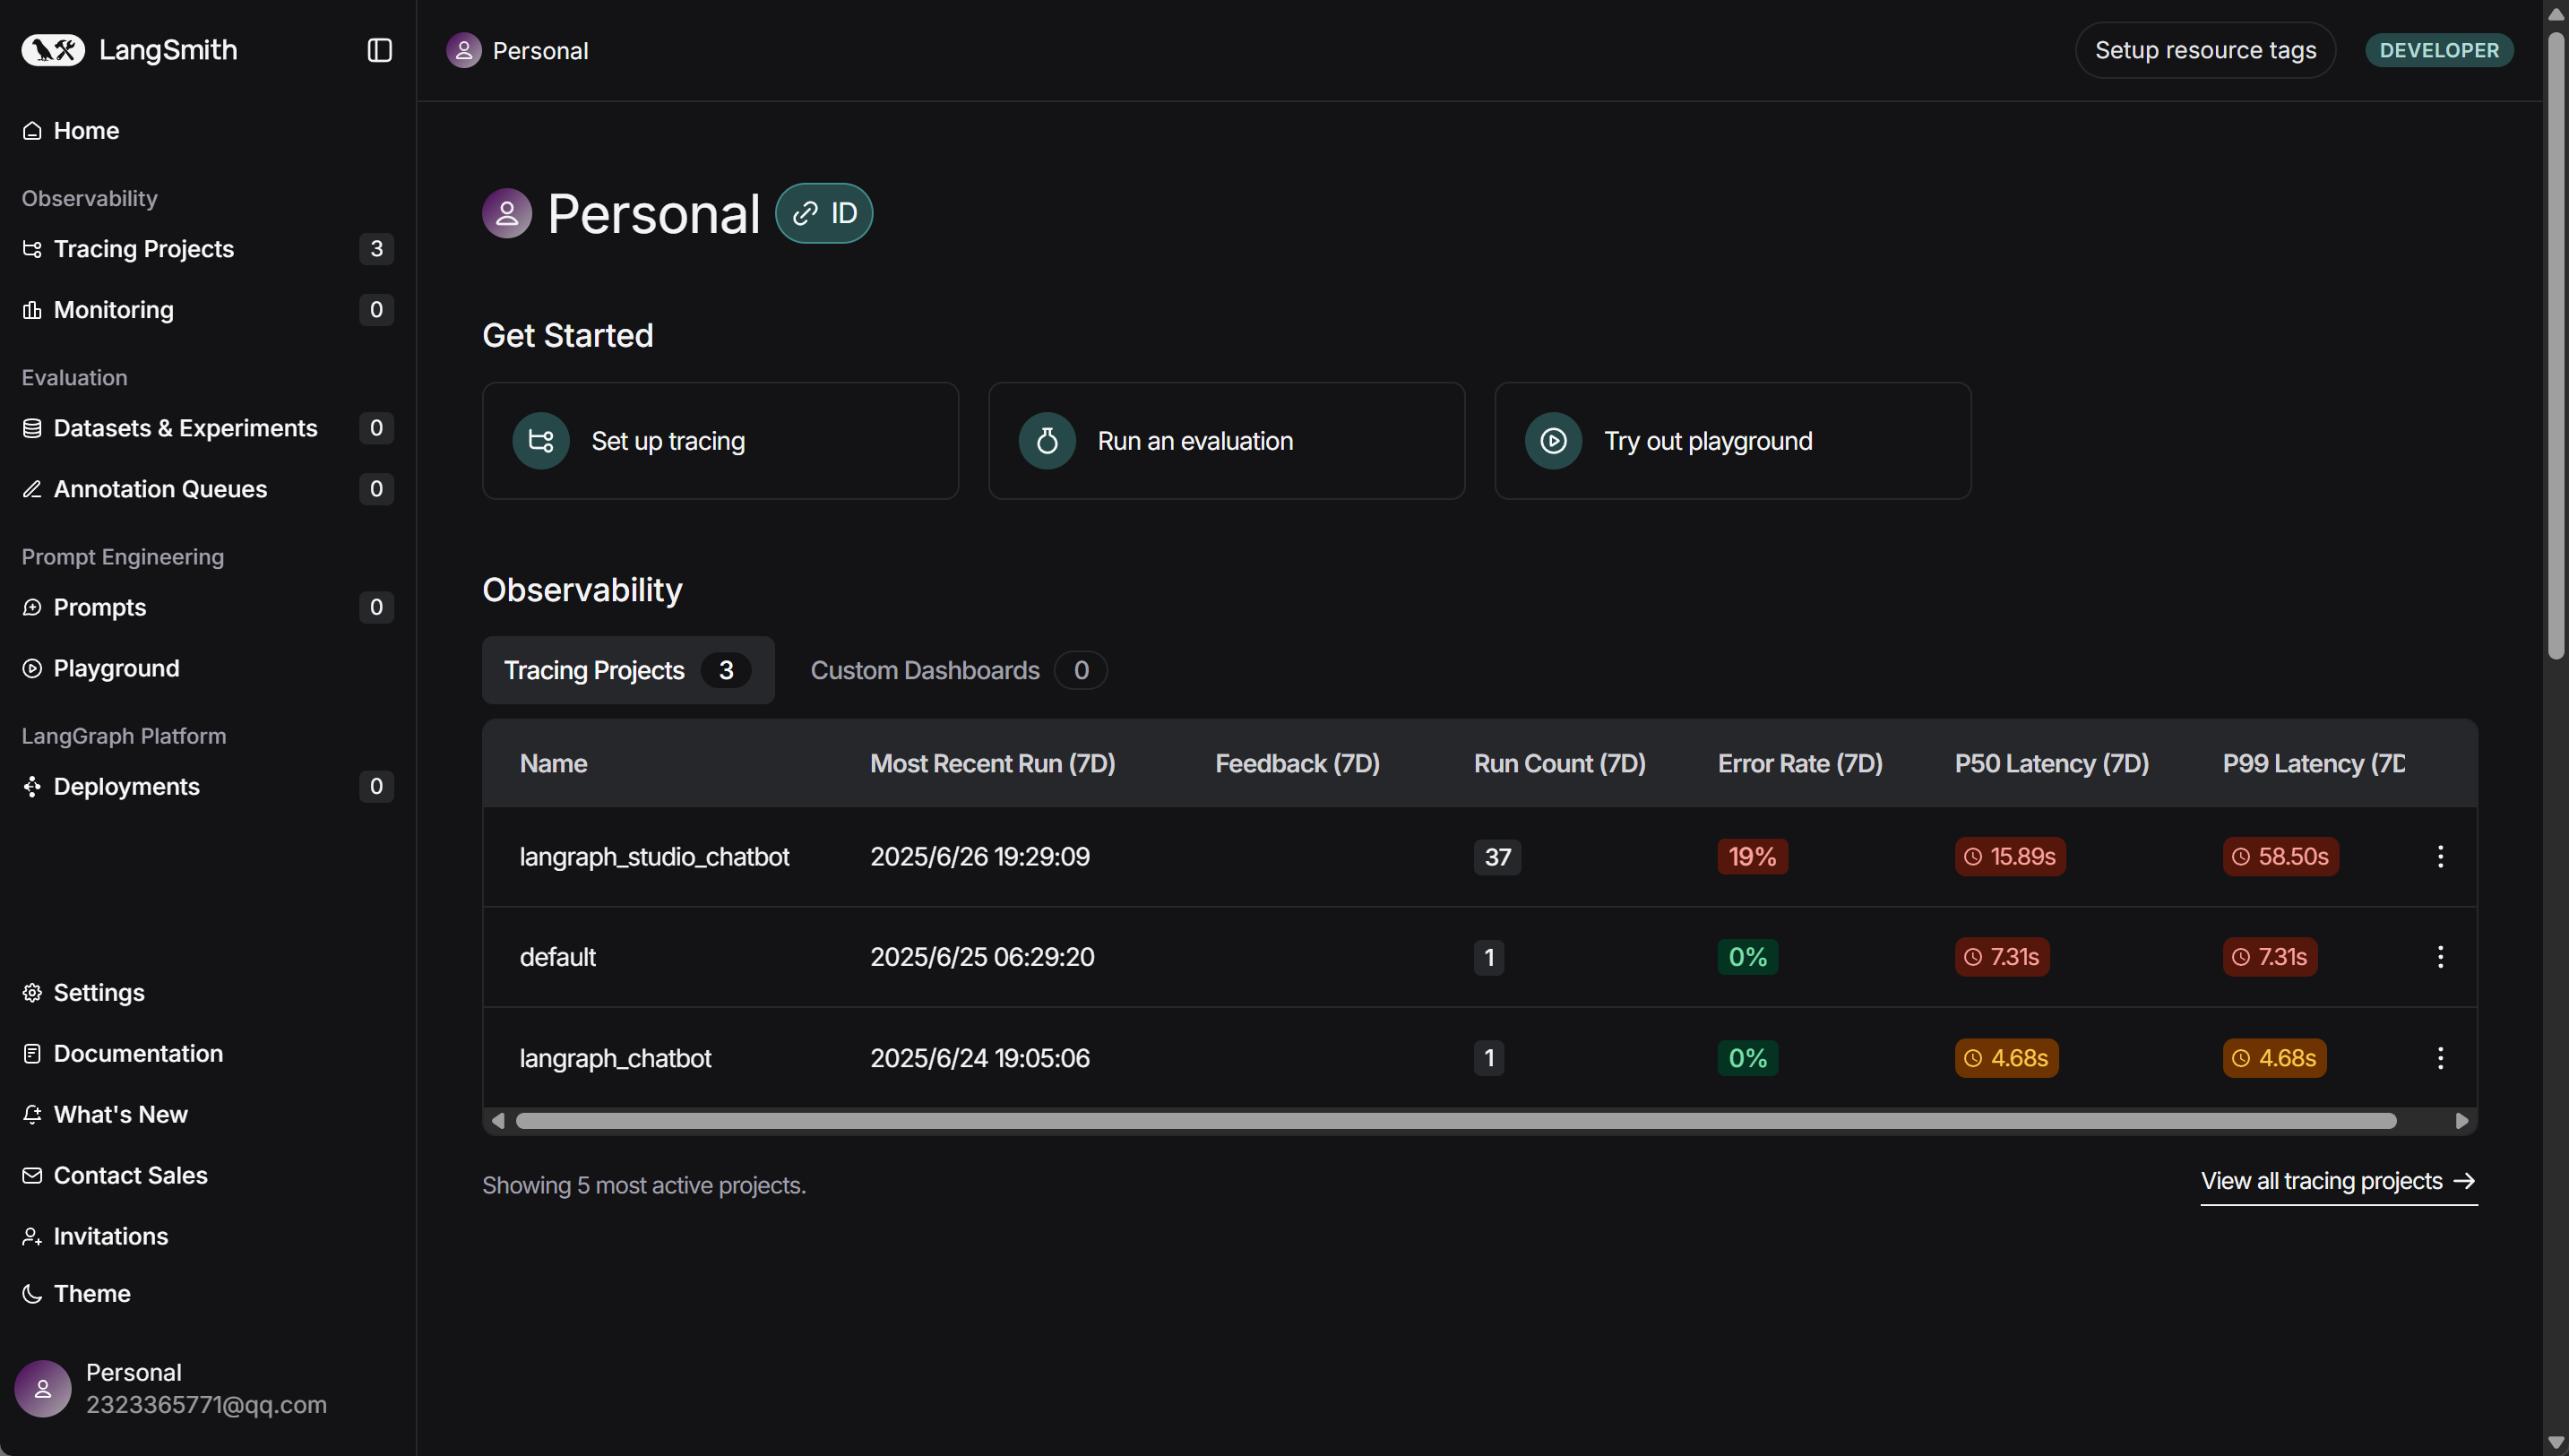
Task: Open row menu for langraph_chatbot
Action: click(2440, 1058)
